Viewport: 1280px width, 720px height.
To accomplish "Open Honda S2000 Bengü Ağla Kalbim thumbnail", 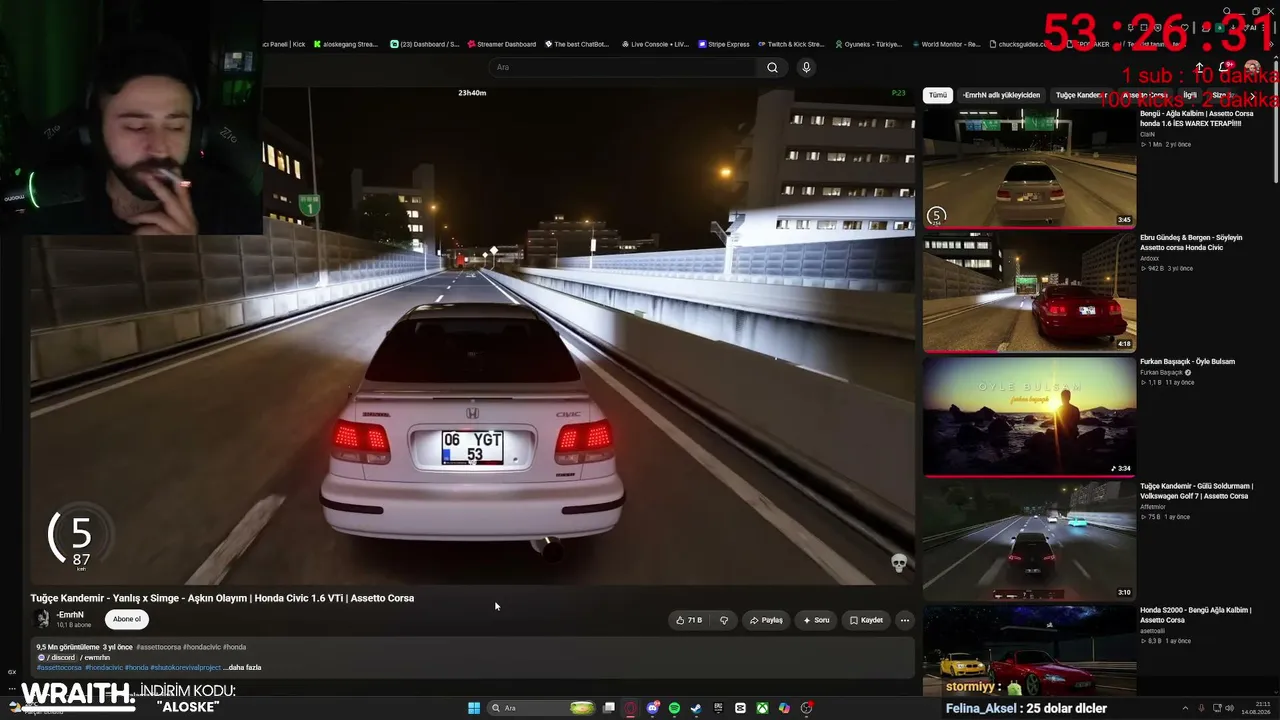I will tap(1029, 650).
